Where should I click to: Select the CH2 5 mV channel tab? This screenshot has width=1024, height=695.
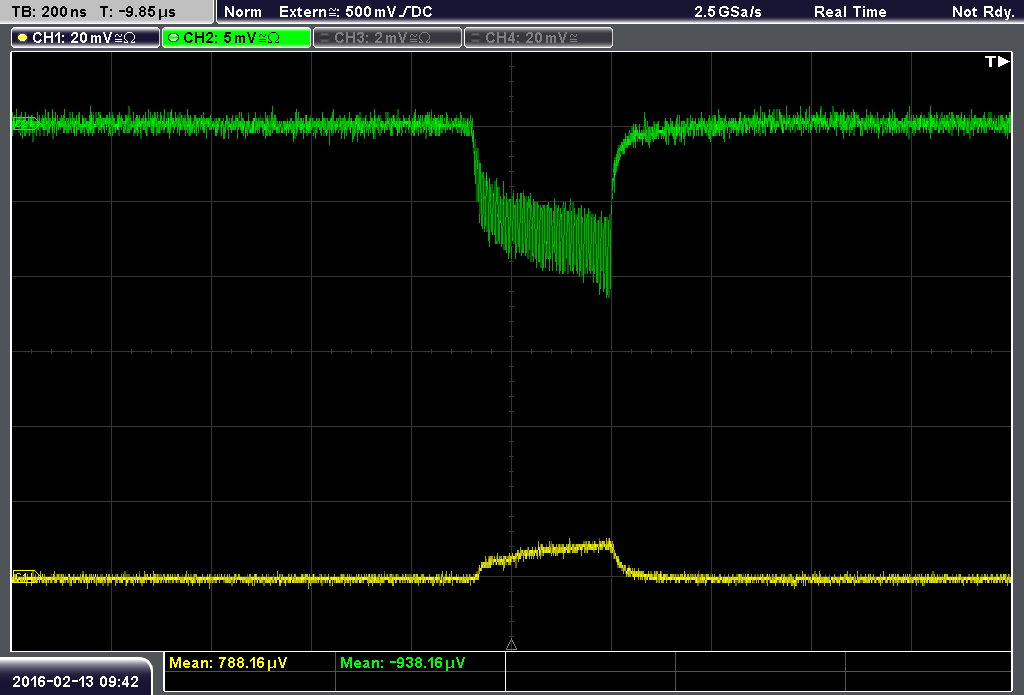point(236,38)
